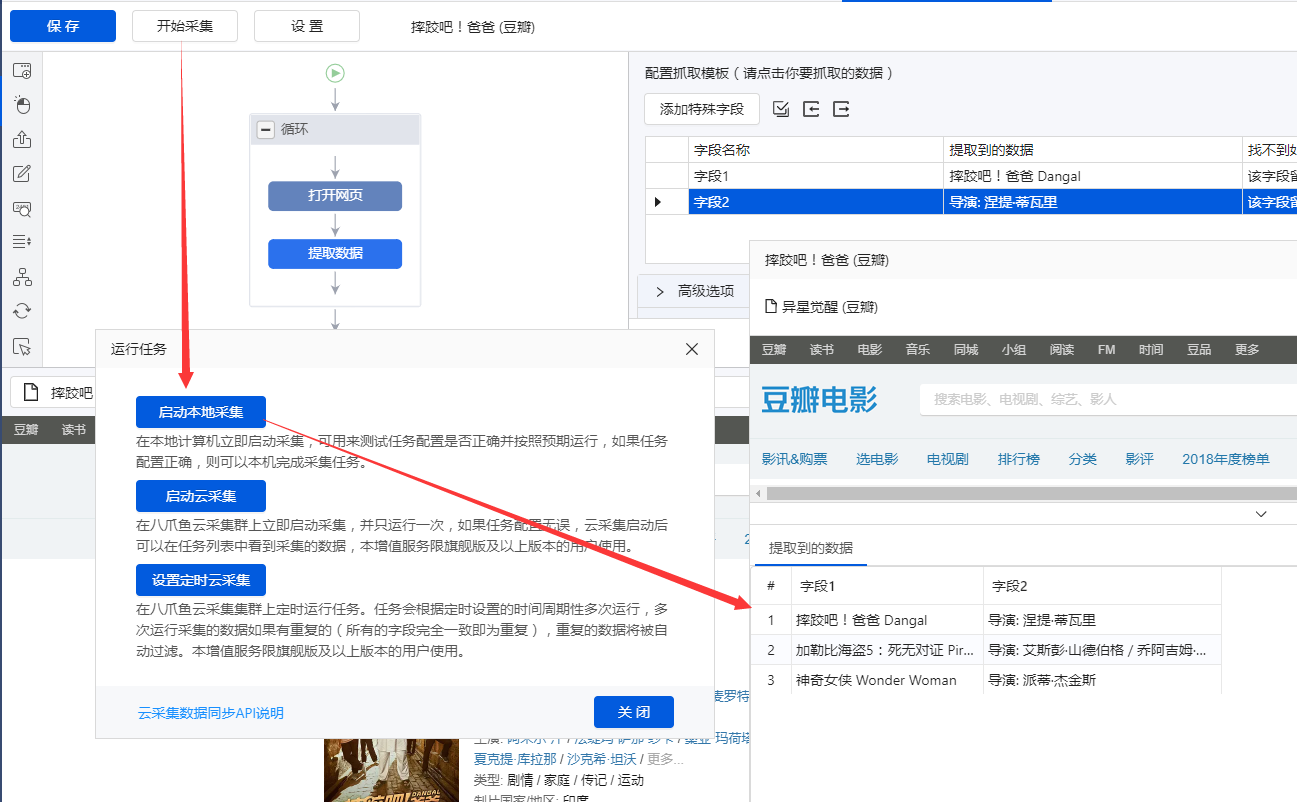The image size is (1297, 802).
Task: Click the export-fields right-arrow icon
Action: 841,109
